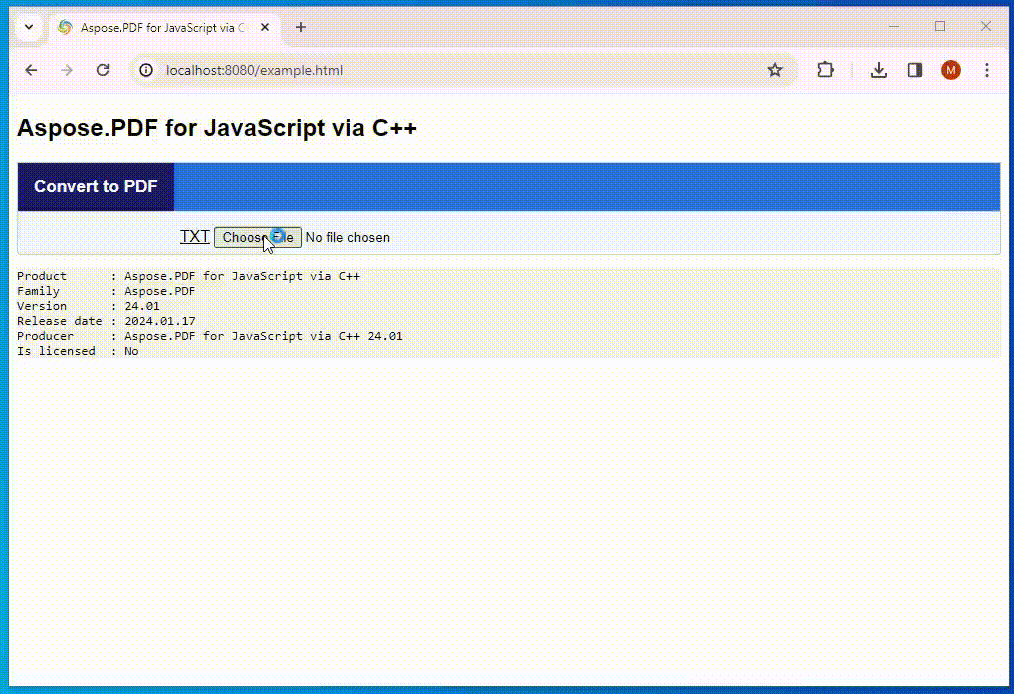This screenshot has height=694, width=1014.
Task: Click the forward navigation arrow
Action: pyautogui.click(x=67, y=70)
